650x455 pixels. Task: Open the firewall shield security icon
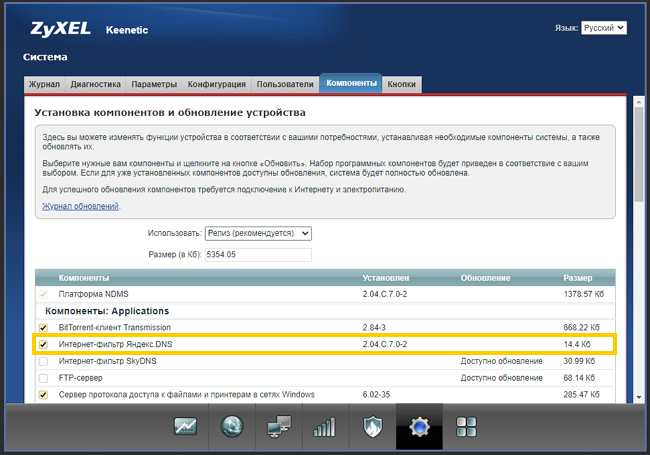(372, 427)
